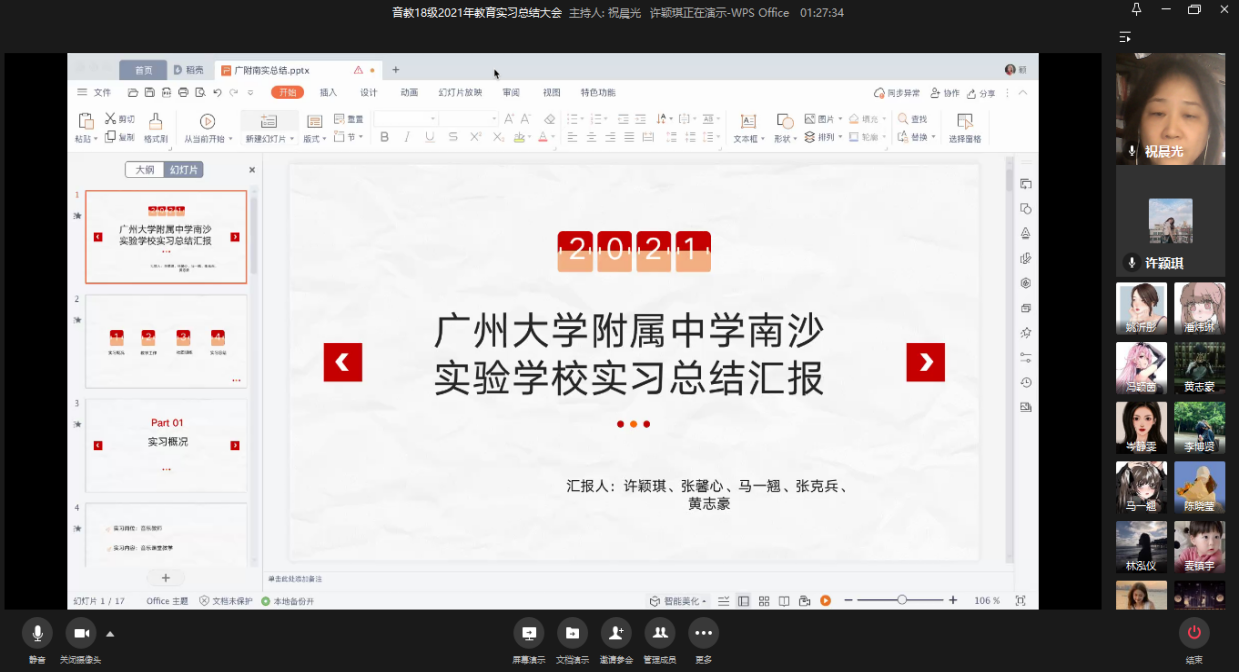Screen dimensions: 1239x672
Task: Click the Invite Participants (邀请参会) icon
Action: click(x=616, y=633)
